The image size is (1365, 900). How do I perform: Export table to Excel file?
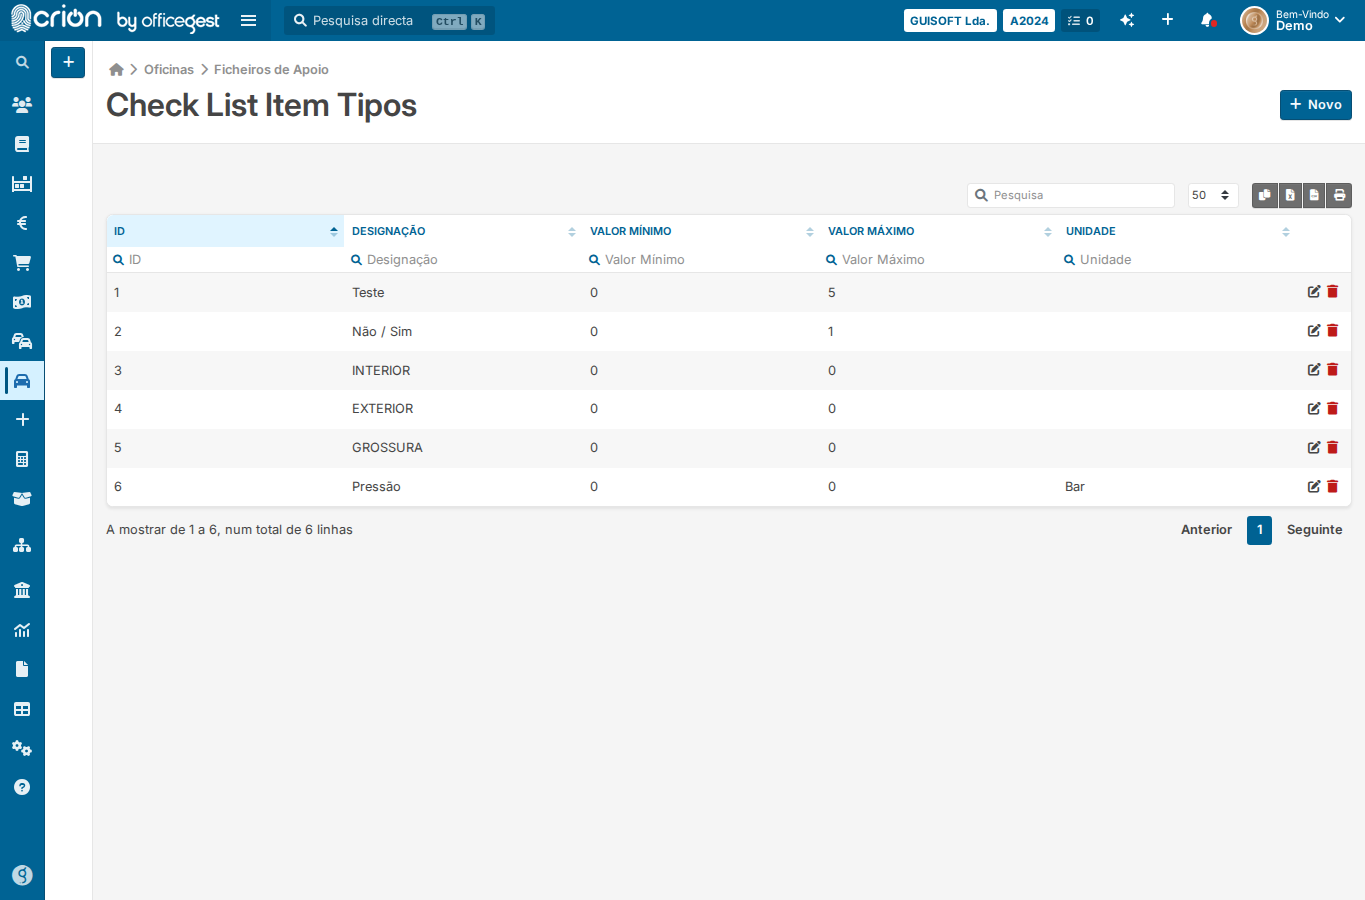pyautogui.click(x=1290, y=195)
